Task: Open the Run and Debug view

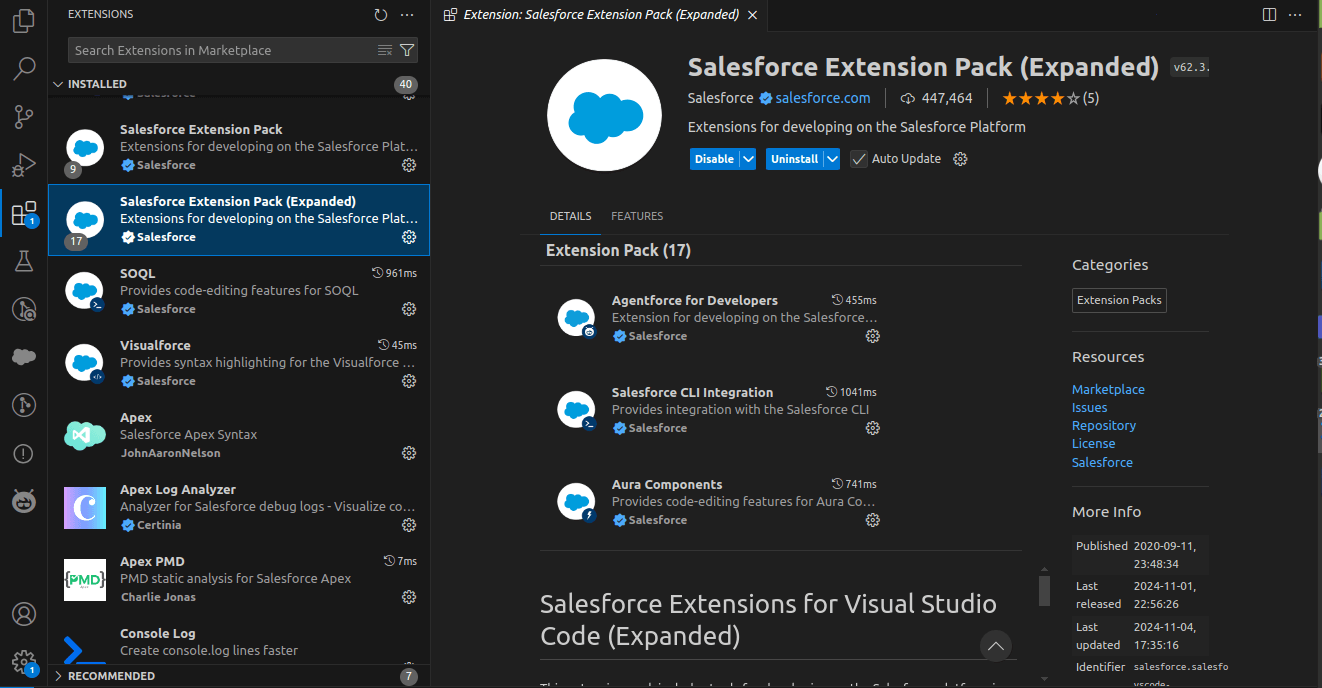Action: (x=22, y=166)
